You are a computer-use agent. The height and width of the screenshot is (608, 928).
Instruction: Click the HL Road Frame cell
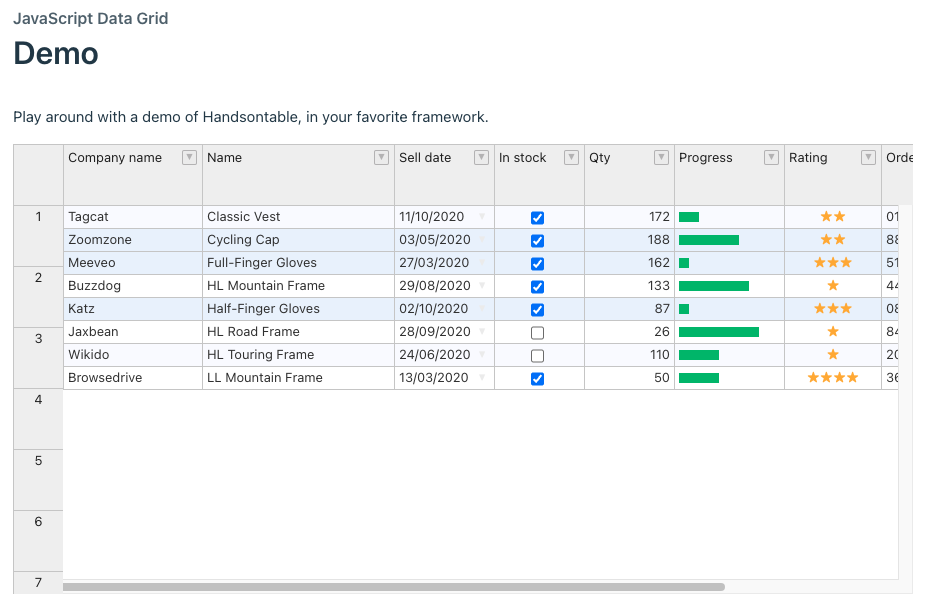coord(298,332)
